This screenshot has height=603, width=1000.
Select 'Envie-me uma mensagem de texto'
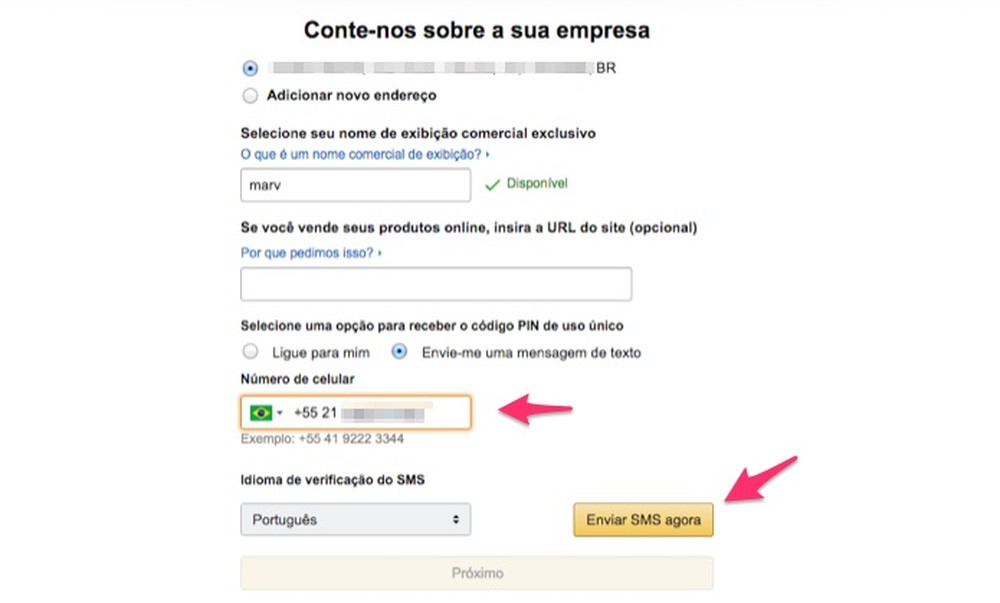coord(401,352)
